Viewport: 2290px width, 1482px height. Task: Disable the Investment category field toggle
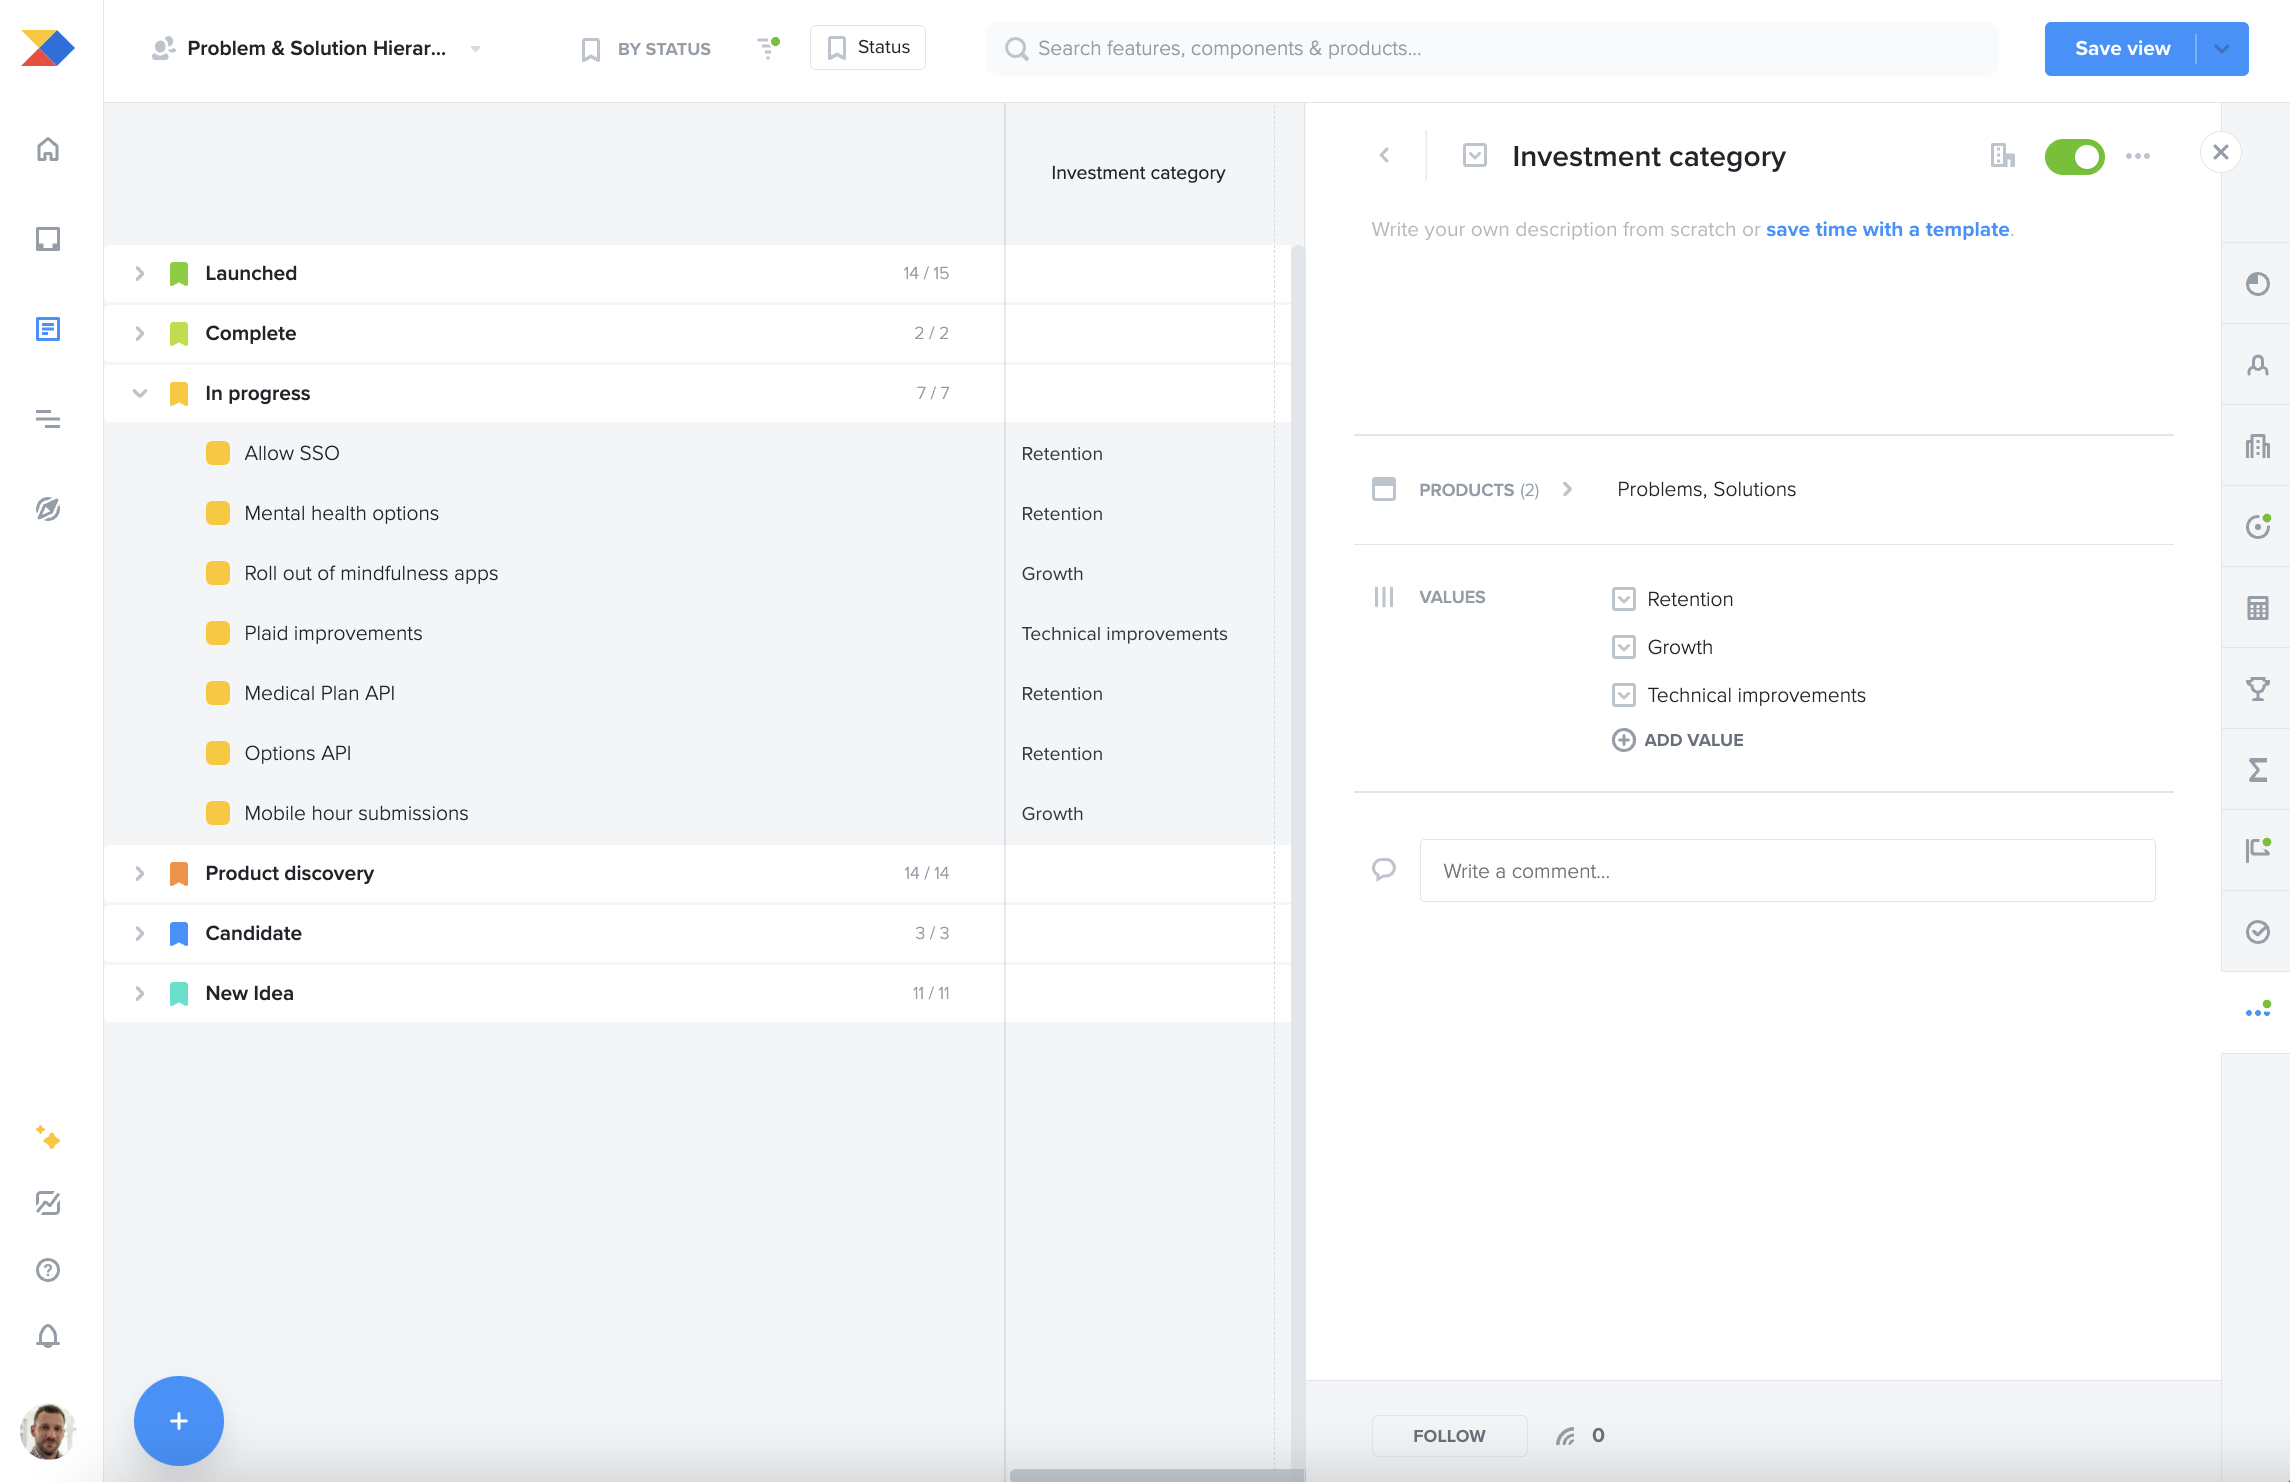[x=2075, y=156]
